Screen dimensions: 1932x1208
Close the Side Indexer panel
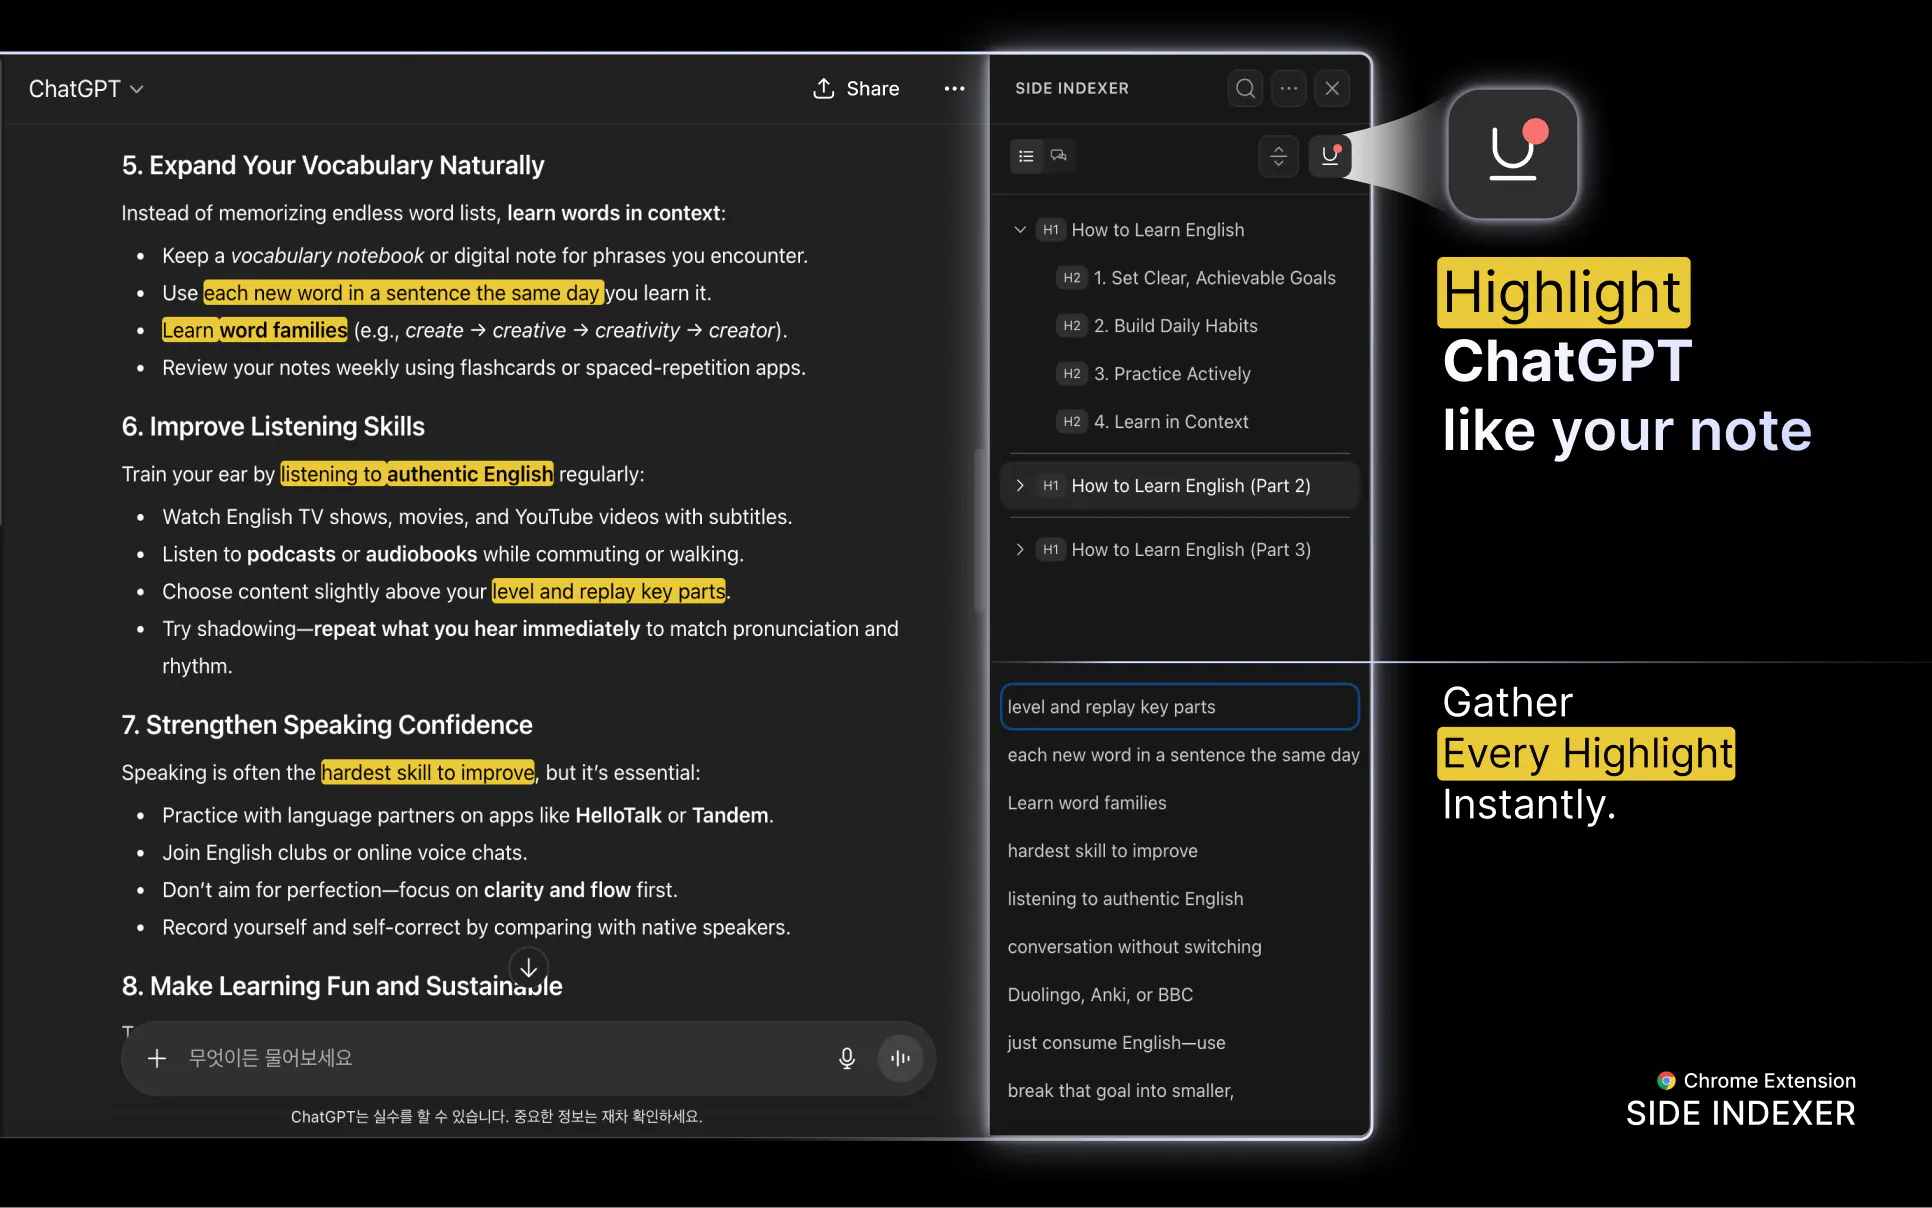[x=1332, y=88]
